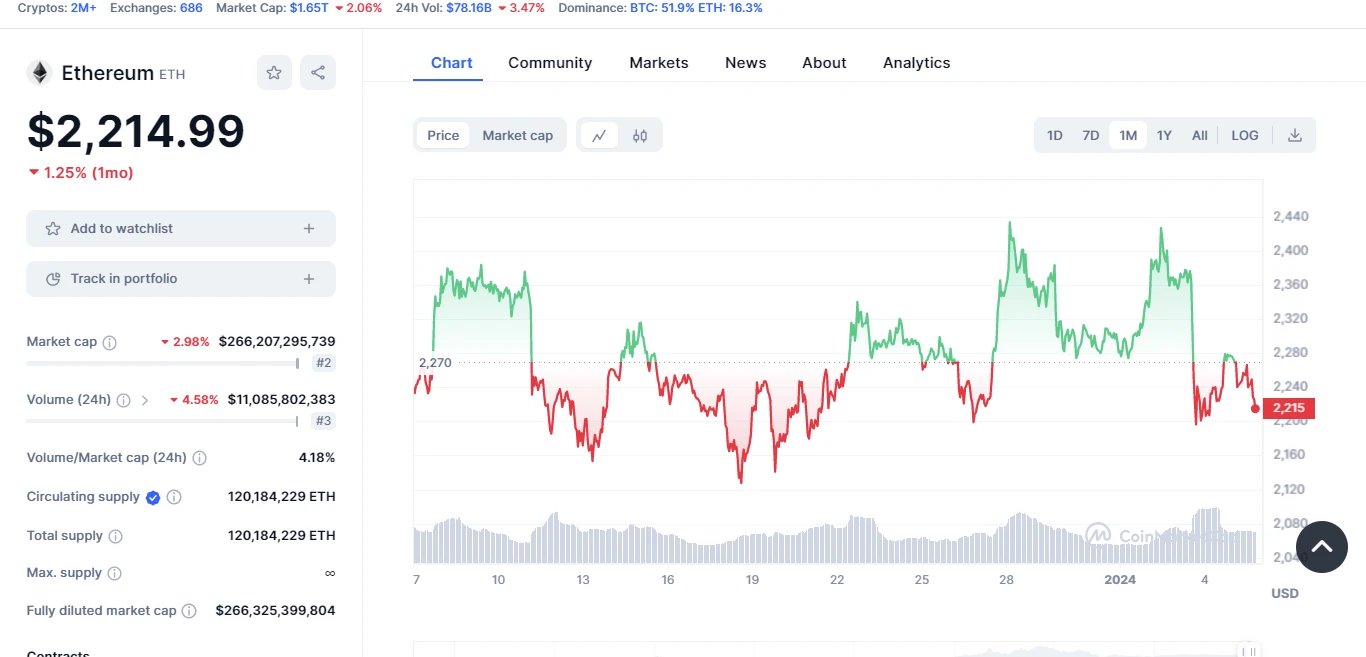Click the 2,215 current price label
This screenshot has width=1366, height=657.
tap(1289, 408)
